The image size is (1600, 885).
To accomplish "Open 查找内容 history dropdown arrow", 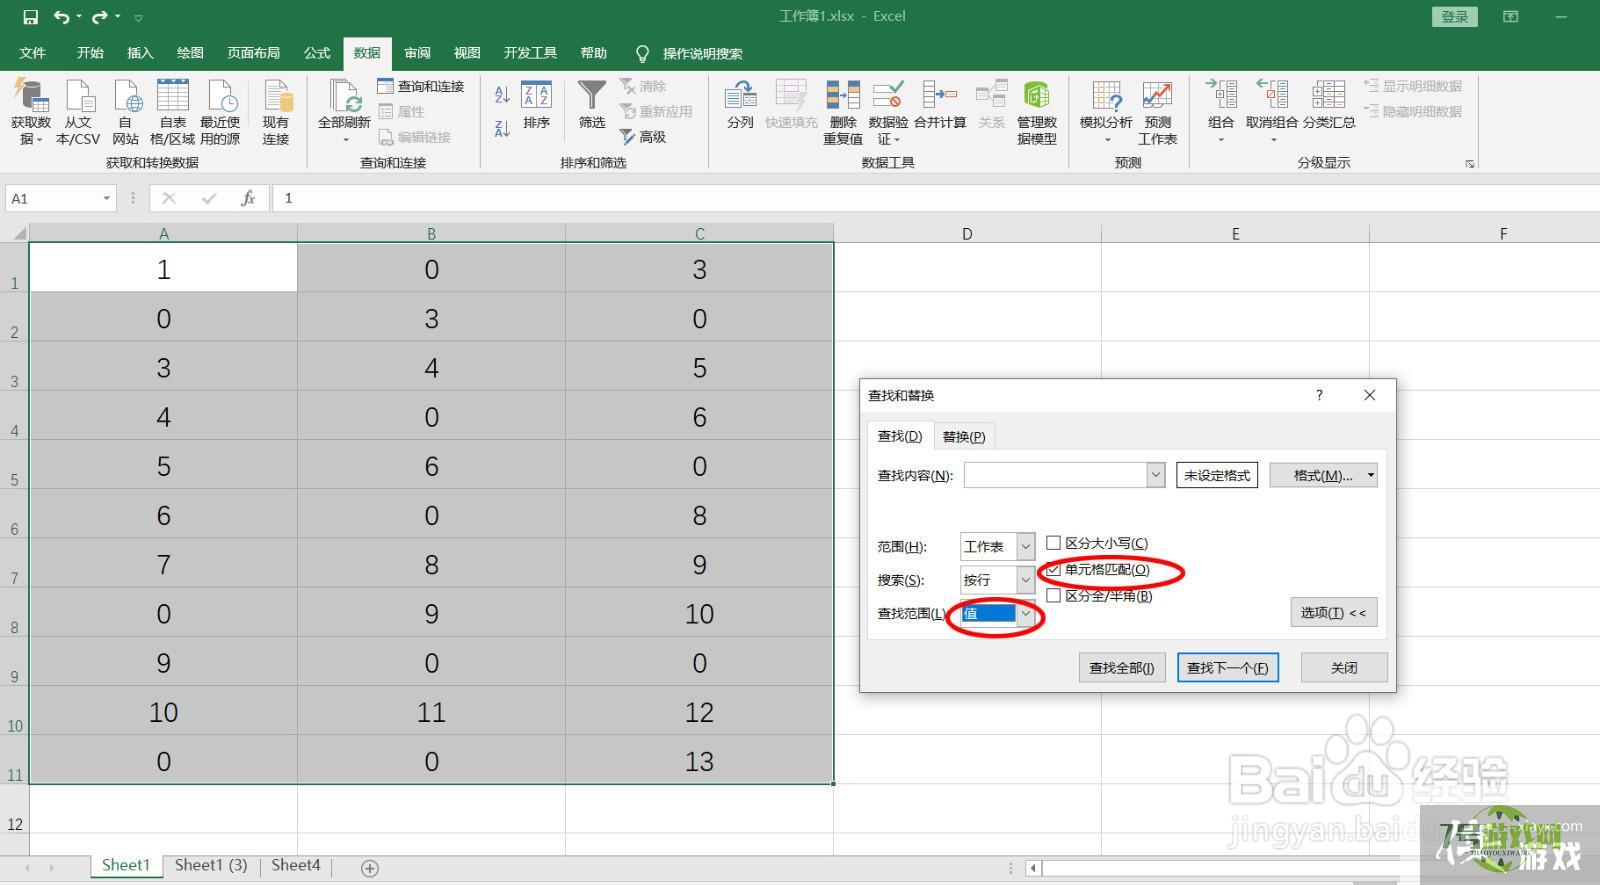I will (1156, 475).
